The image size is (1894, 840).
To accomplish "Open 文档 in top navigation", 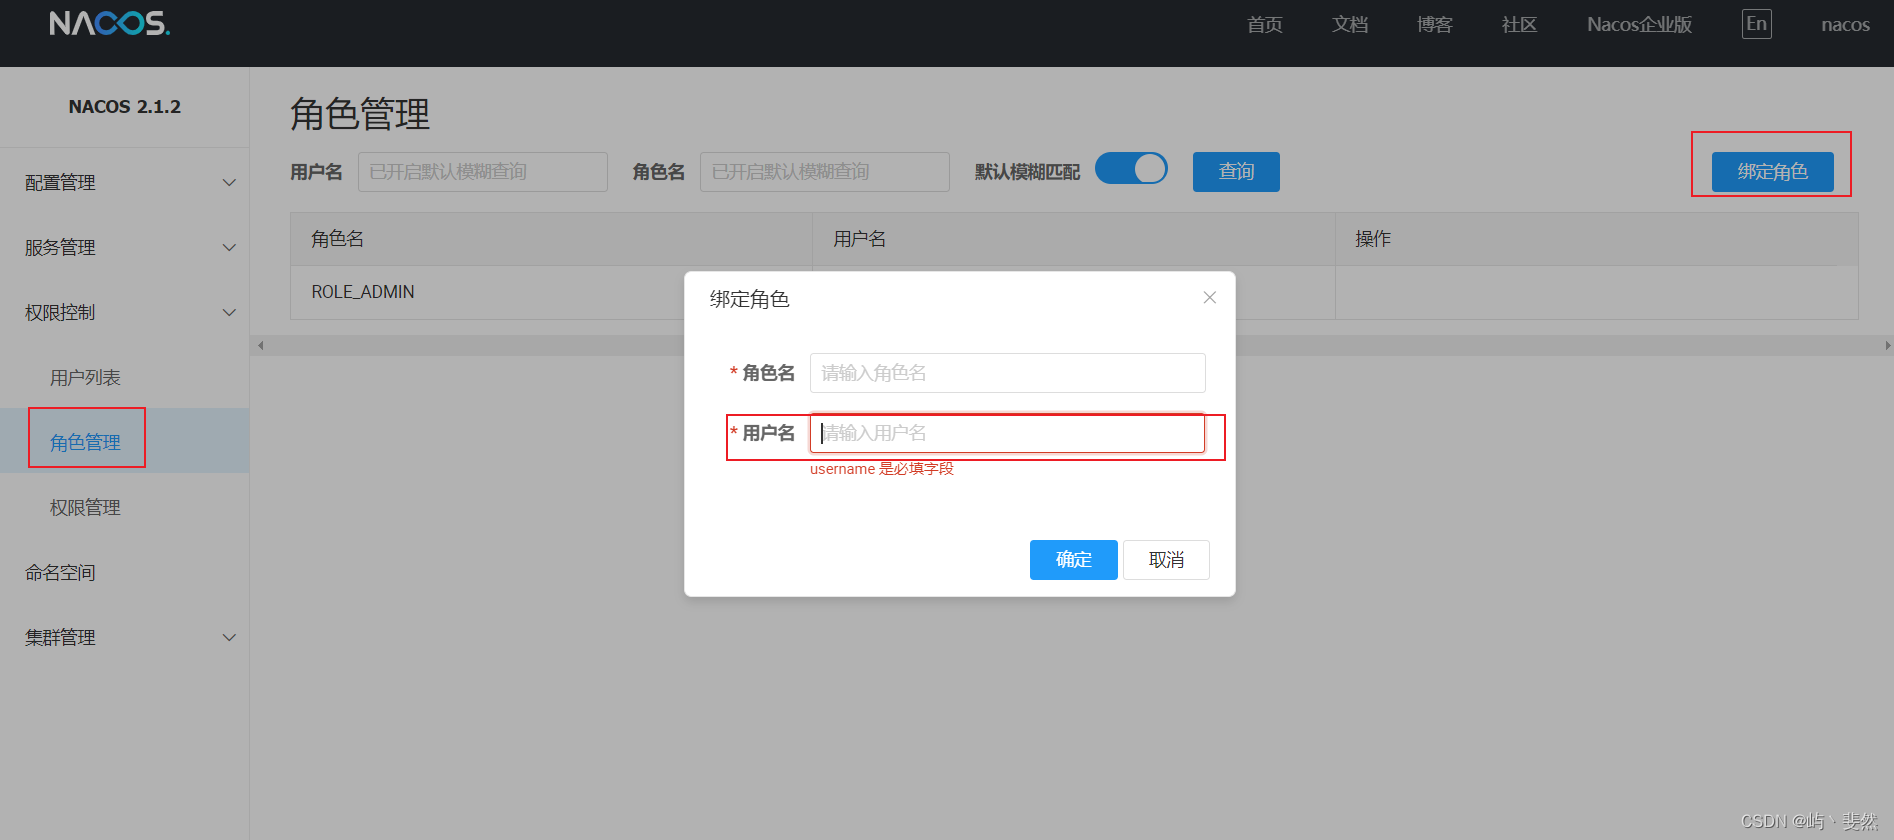I will tap(1350, 24).
